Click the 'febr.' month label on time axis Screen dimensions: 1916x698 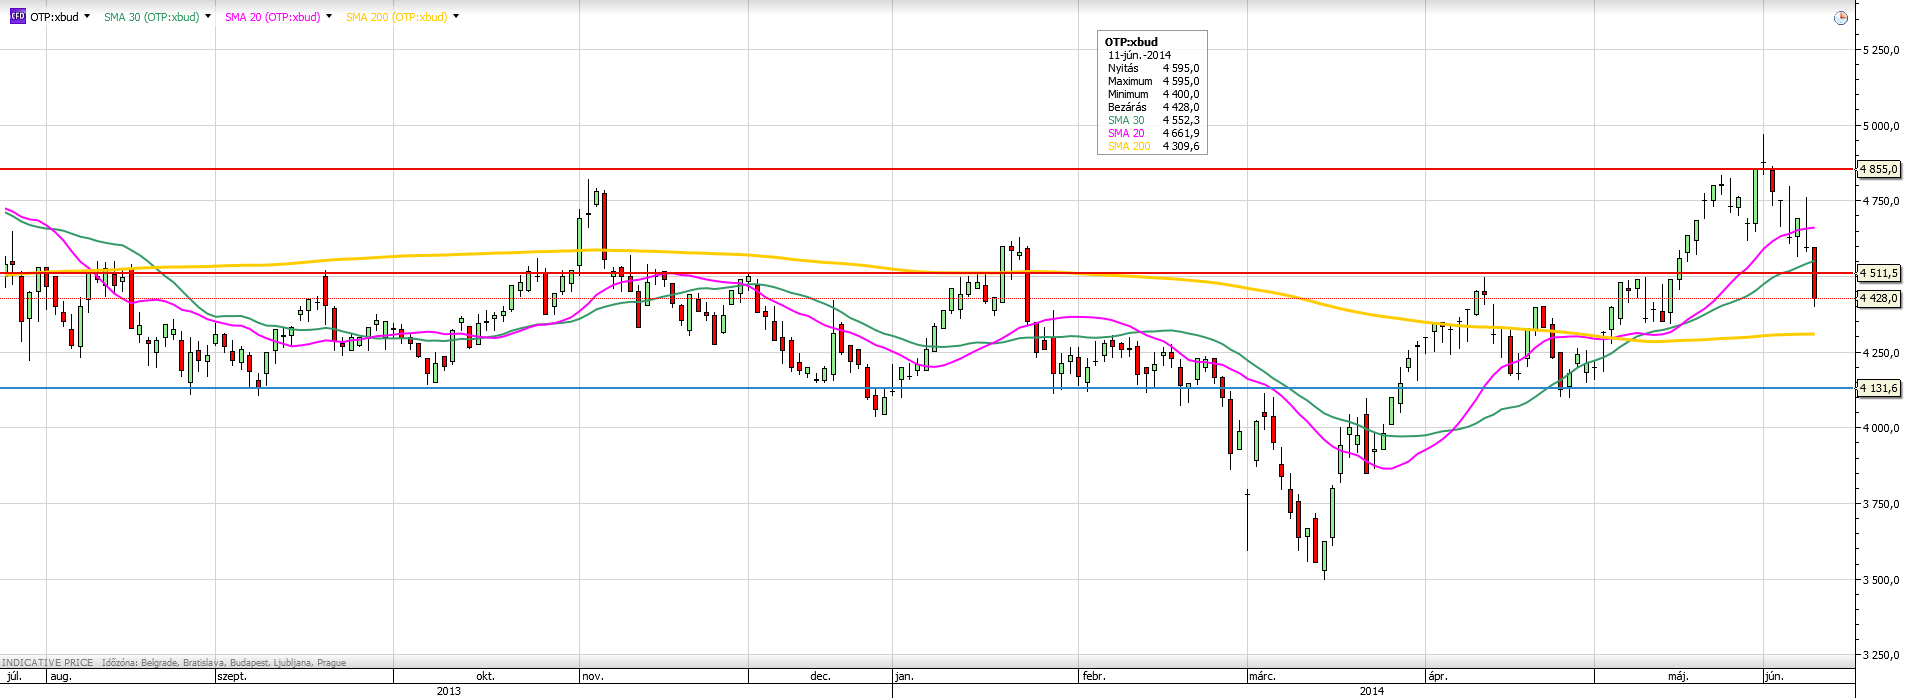click(1094, 676)
